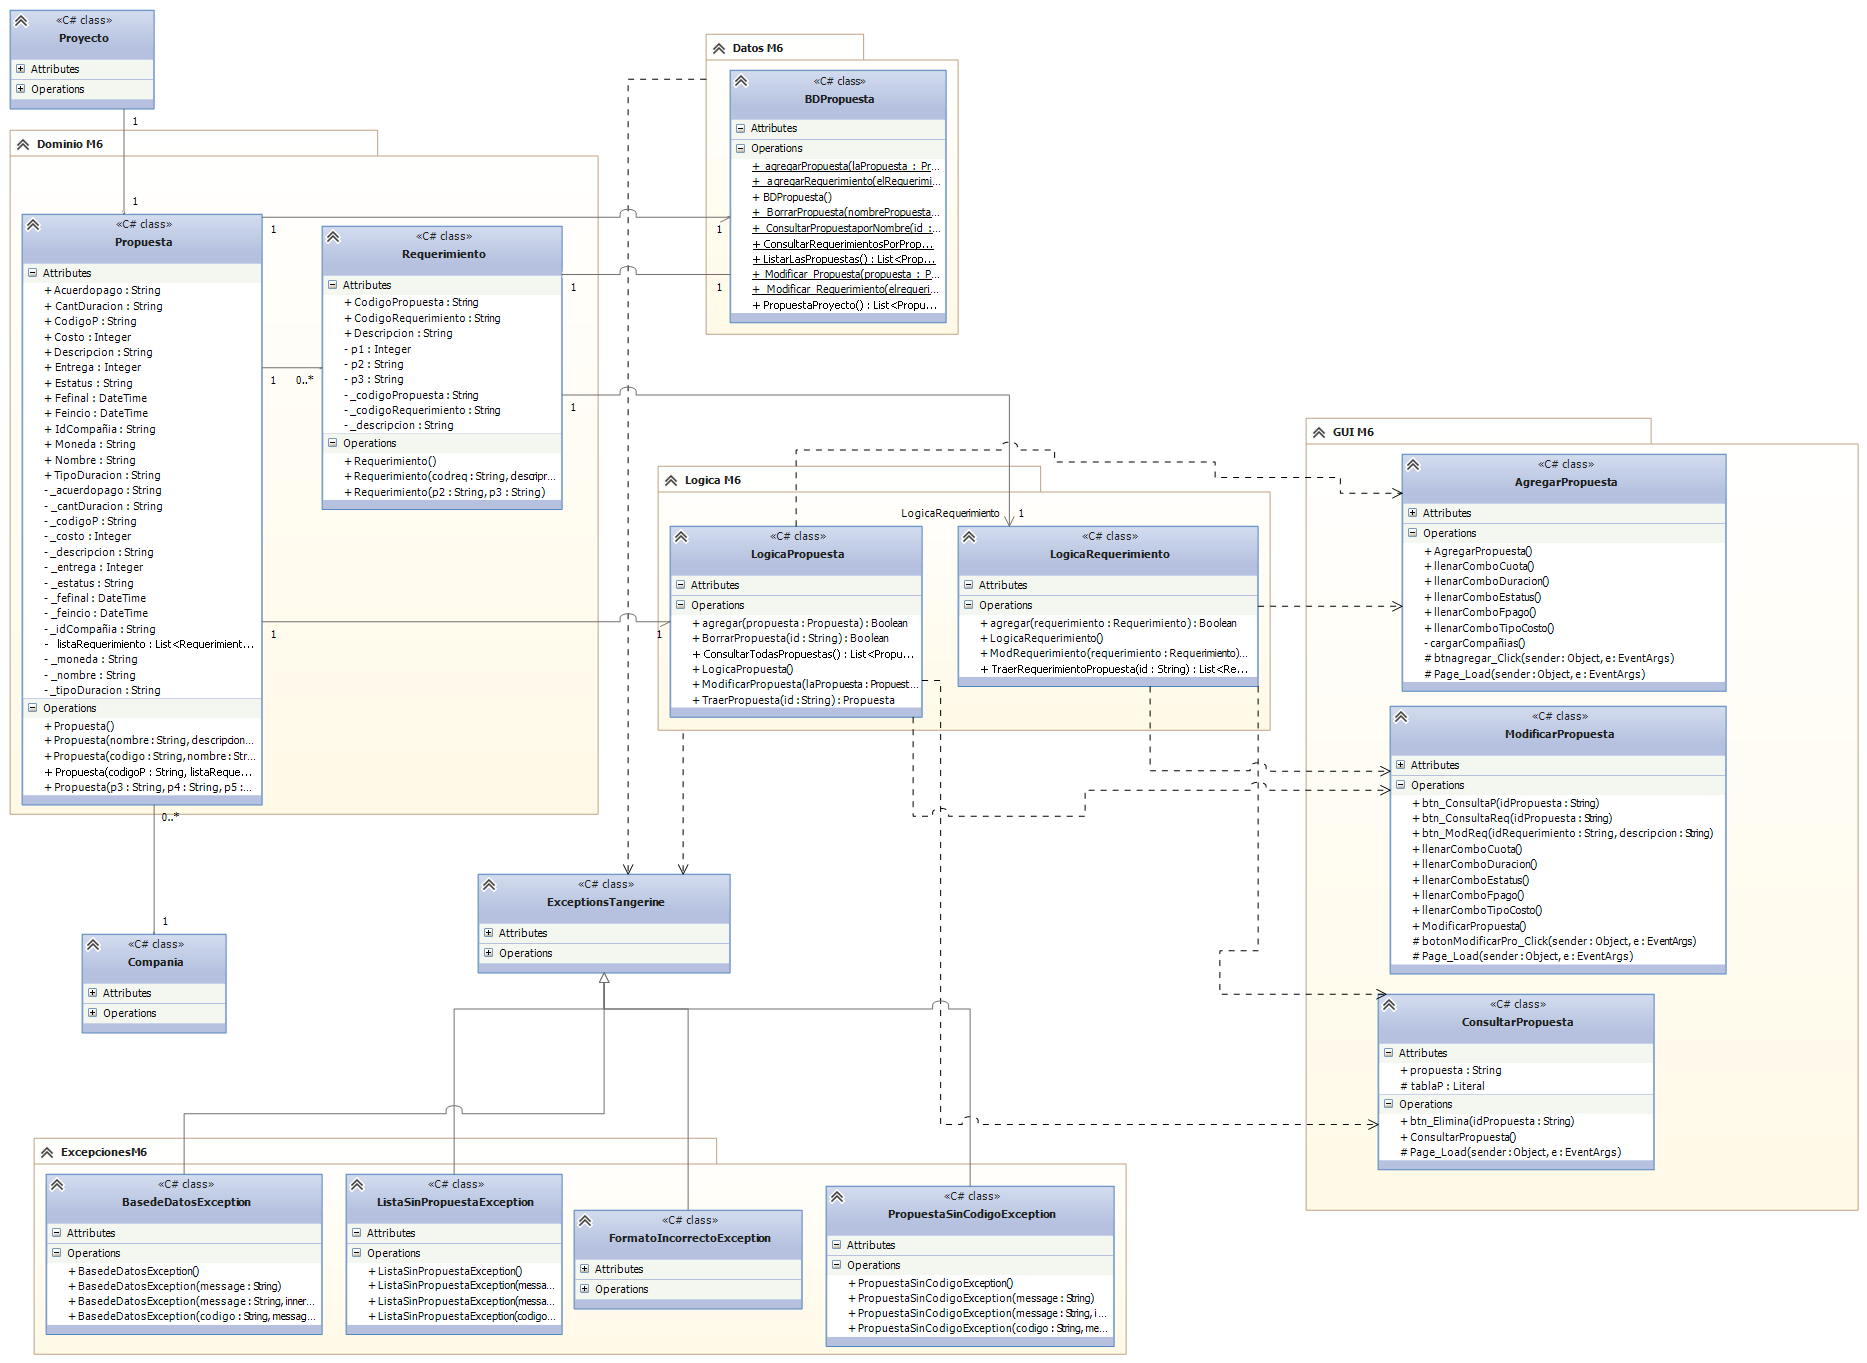Collapse the ListaSinPropuestaException class chevron icon
The image size is (1867, 1363).
357,1185
